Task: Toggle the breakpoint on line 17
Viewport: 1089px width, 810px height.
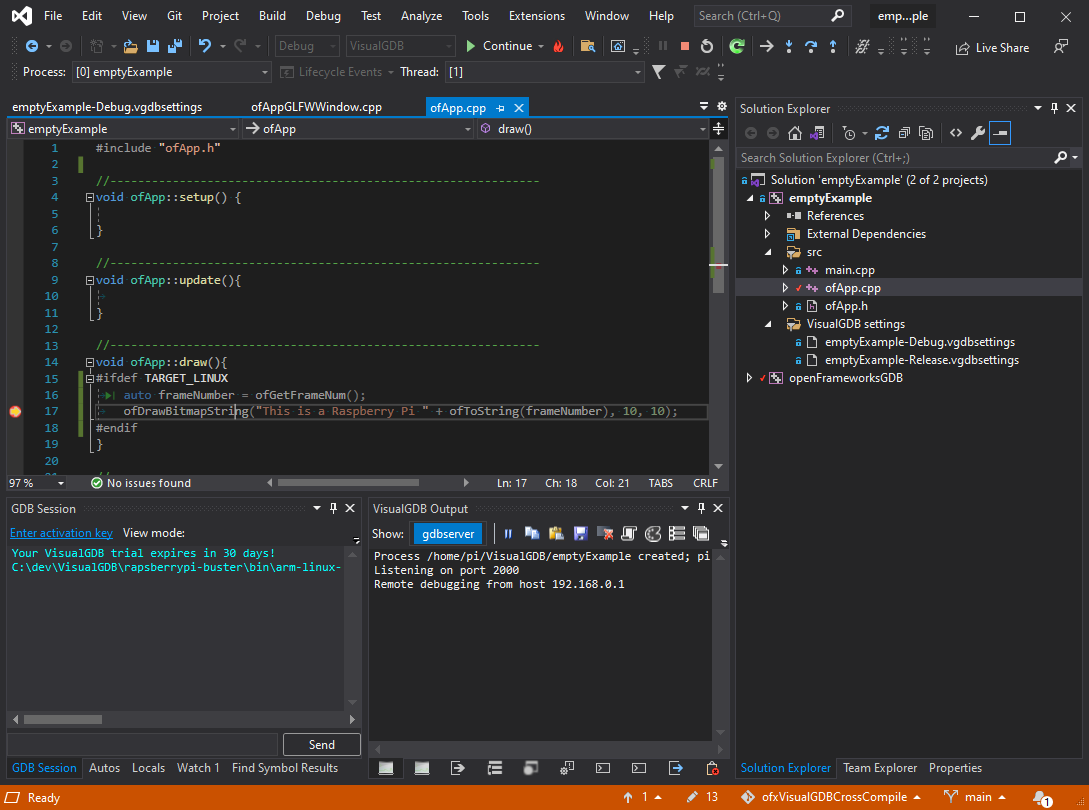Action: click(15, 411)
